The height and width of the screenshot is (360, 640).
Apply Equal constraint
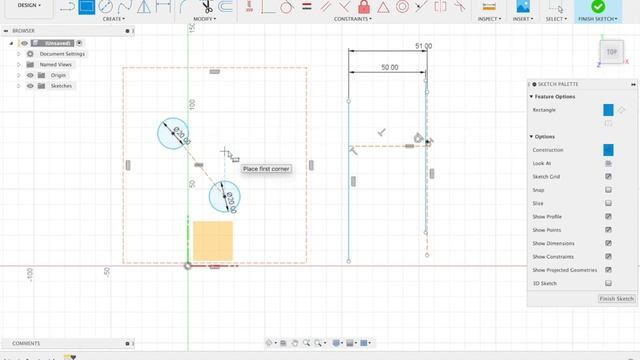click(307, 7)
